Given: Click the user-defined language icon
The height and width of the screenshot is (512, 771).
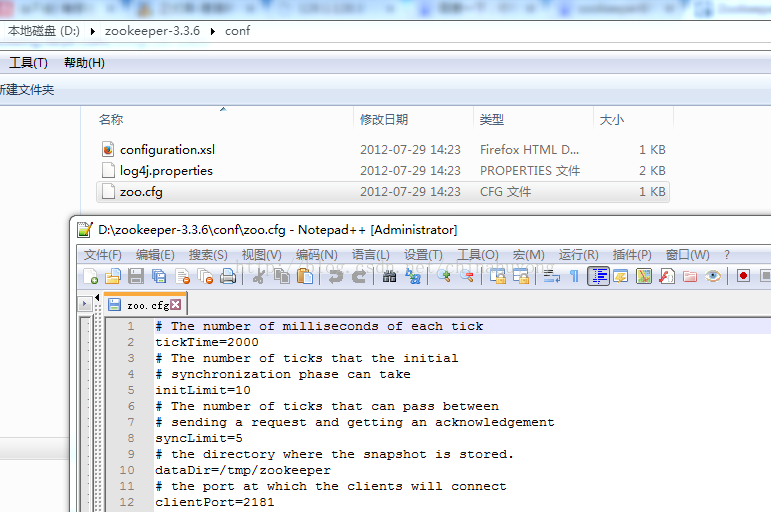Looking at the screenshot, I should coord(621,276).
